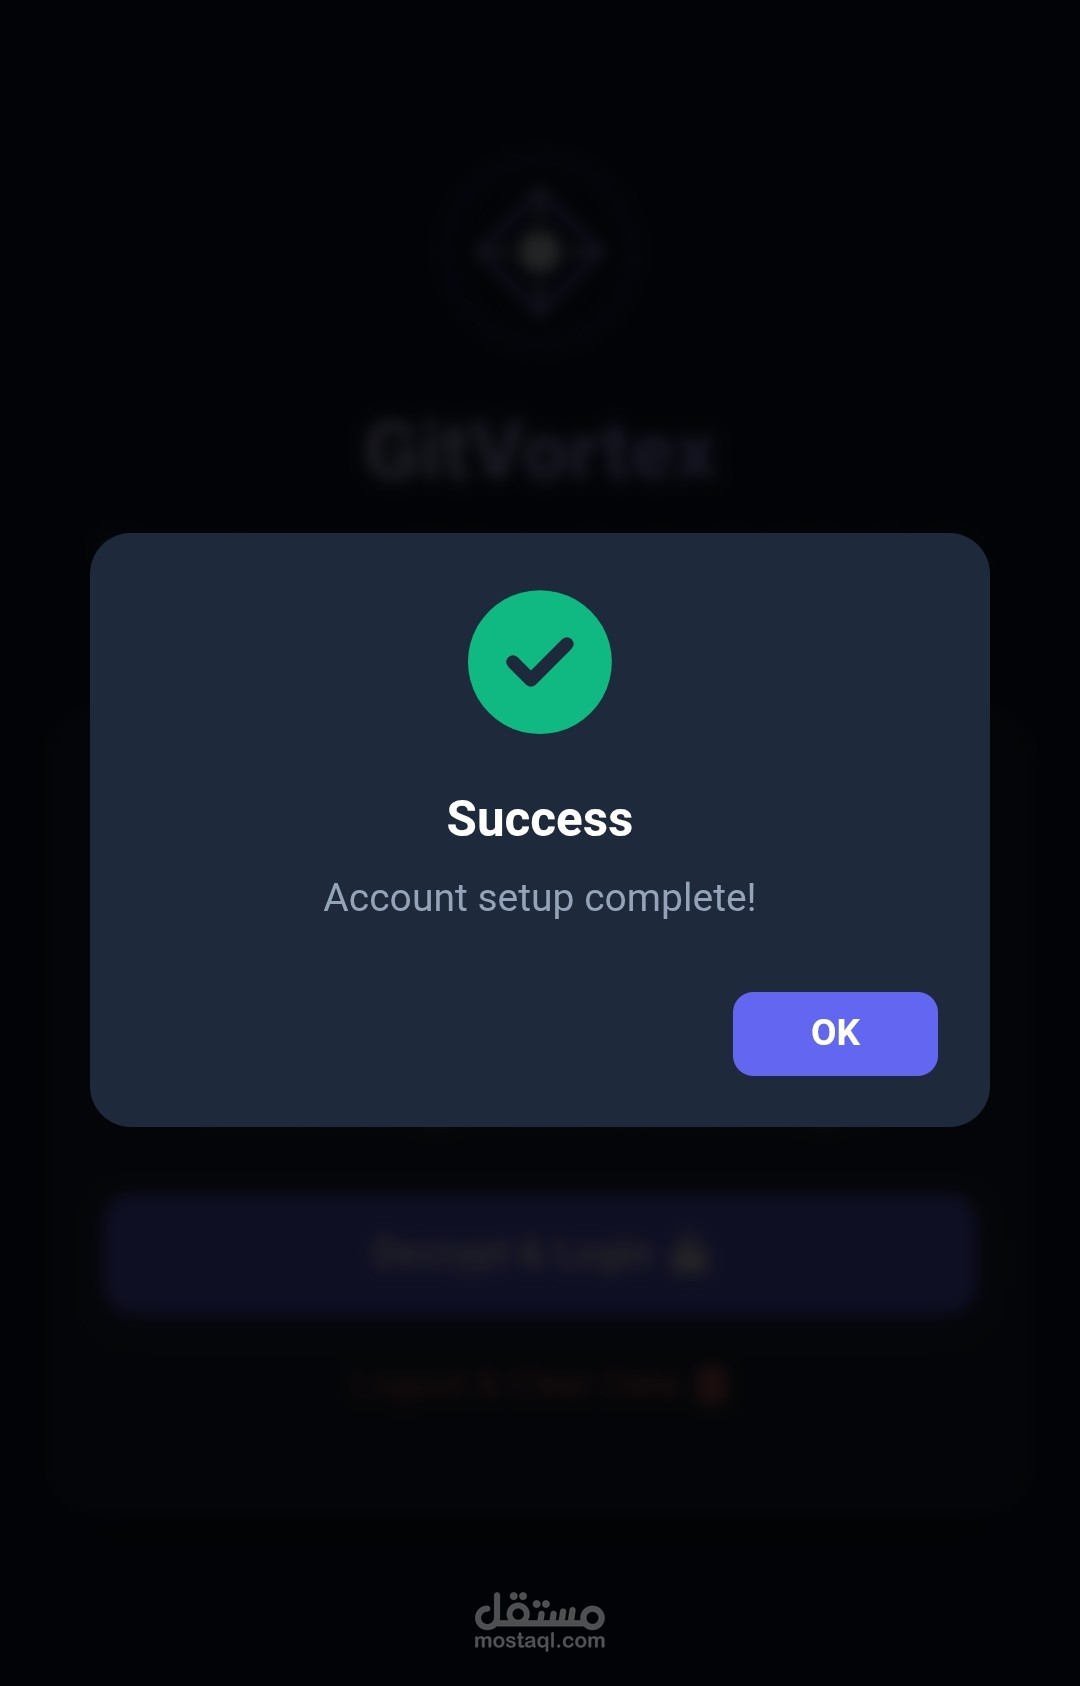This screenshot has width=1080, height=1686.
Task: Click the dimmed area below the Logout link
Action: click(x=540, y=1460)
